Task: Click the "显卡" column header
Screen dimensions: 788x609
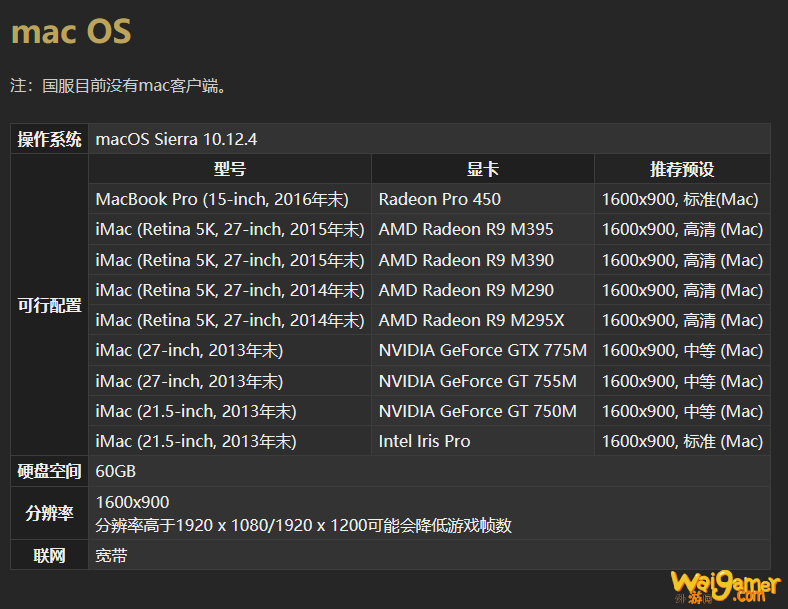Action: [x=482, y=169]
